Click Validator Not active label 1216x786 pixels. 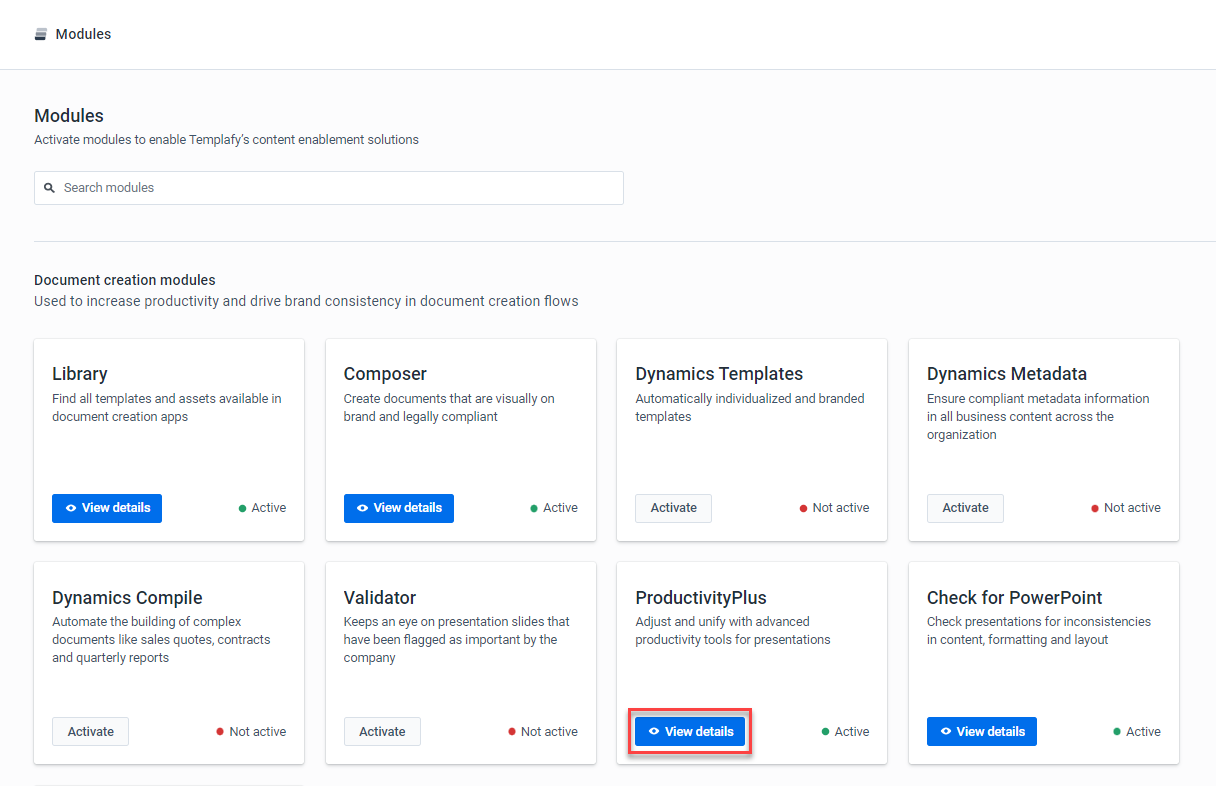pyautogui.click(x=550, y=732)
